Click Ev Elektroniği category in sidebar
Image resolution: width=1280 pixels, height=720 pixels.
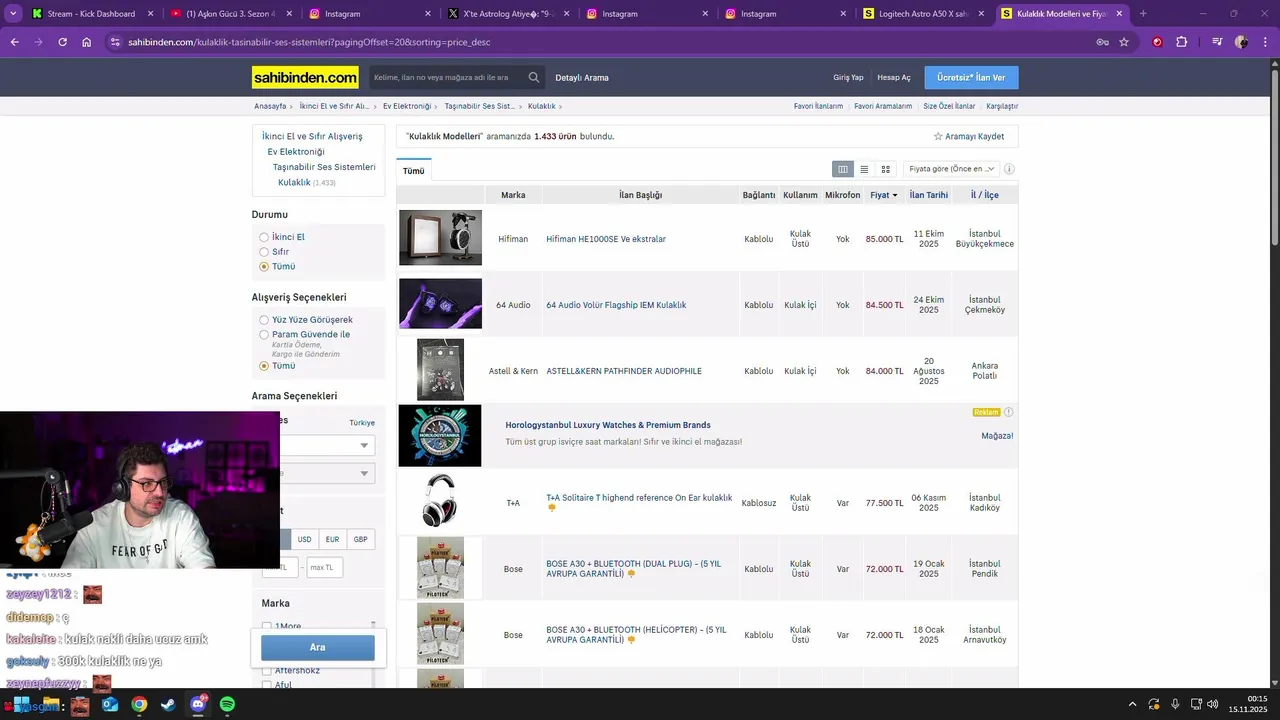click(296, 152)
